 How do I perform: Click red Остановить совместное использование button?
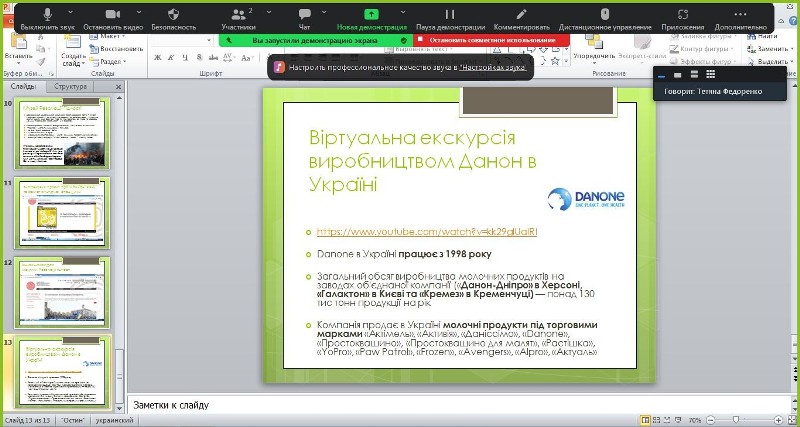tap(492, 40)
